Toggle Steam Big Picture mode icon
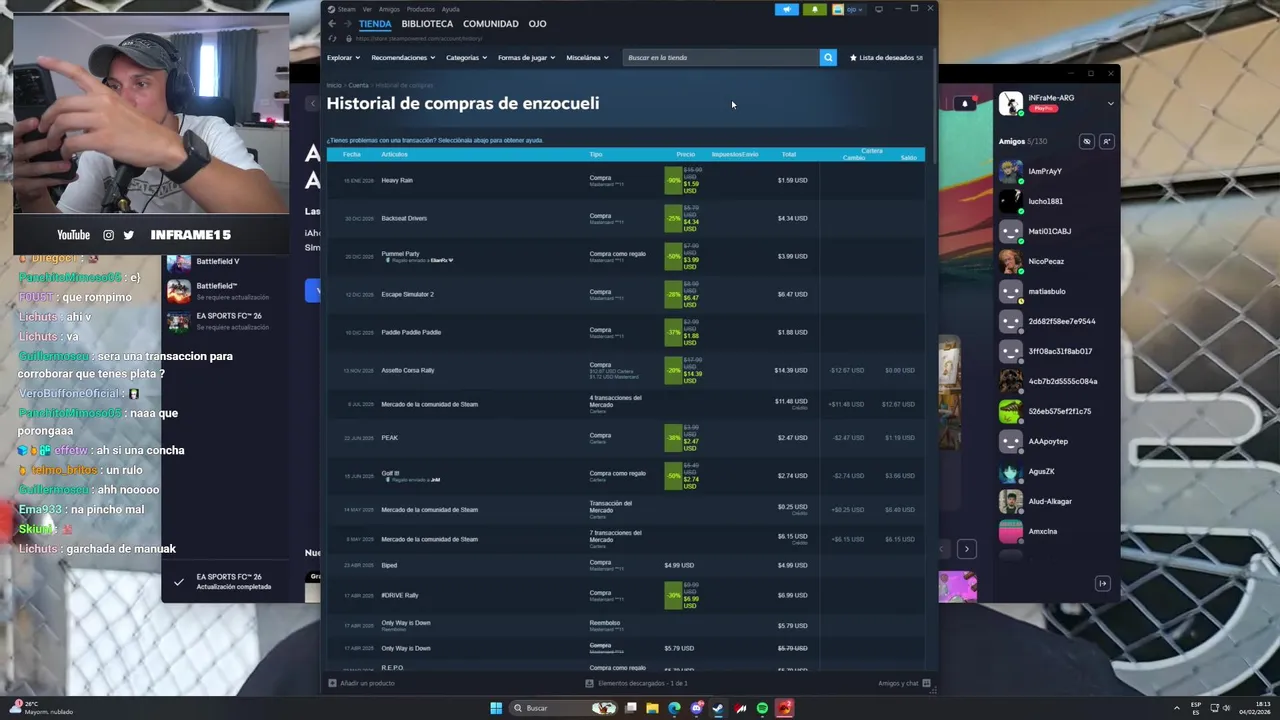1280x720 pixels. (x=879, y=9)
